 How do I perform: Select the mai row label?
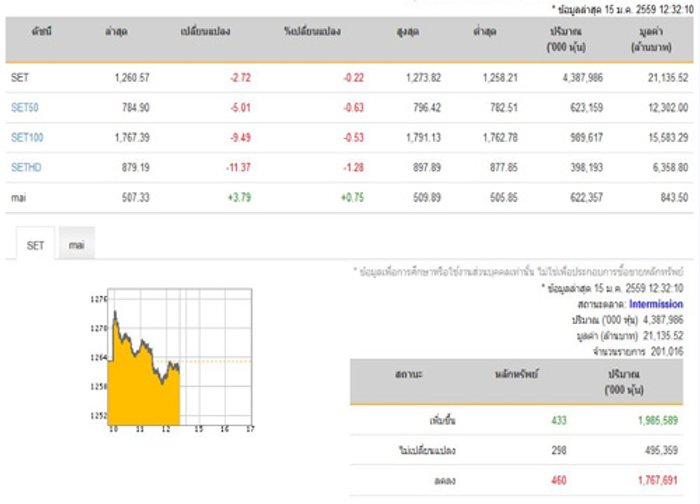(18, 197)
